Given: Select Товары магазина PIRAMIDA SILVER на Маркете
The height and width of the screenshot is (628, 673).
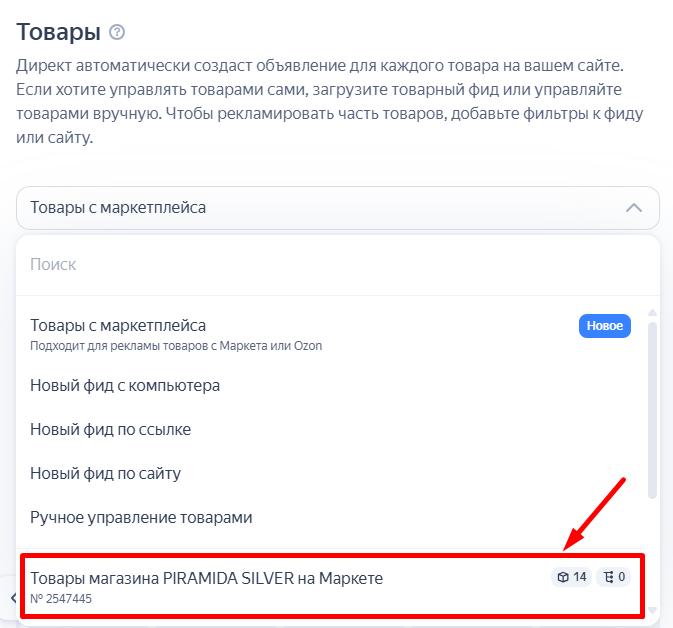Looking at the screenshot, I should point(206,578).
